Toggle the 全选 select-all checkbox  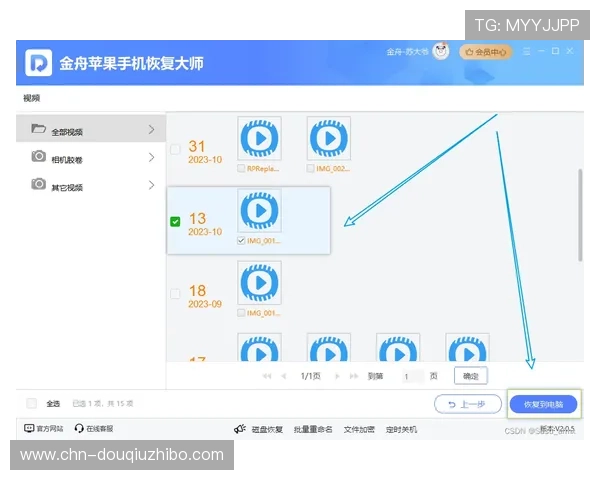click(x=31, y=403)
